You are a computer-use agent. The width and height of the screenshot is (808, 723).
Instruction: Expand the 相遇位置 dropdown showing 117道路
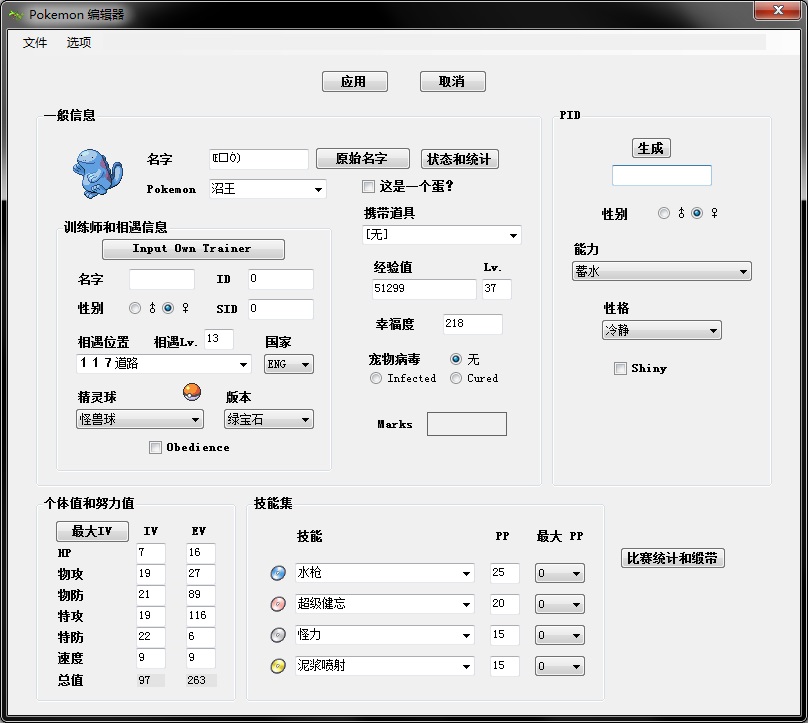point(164,364)
